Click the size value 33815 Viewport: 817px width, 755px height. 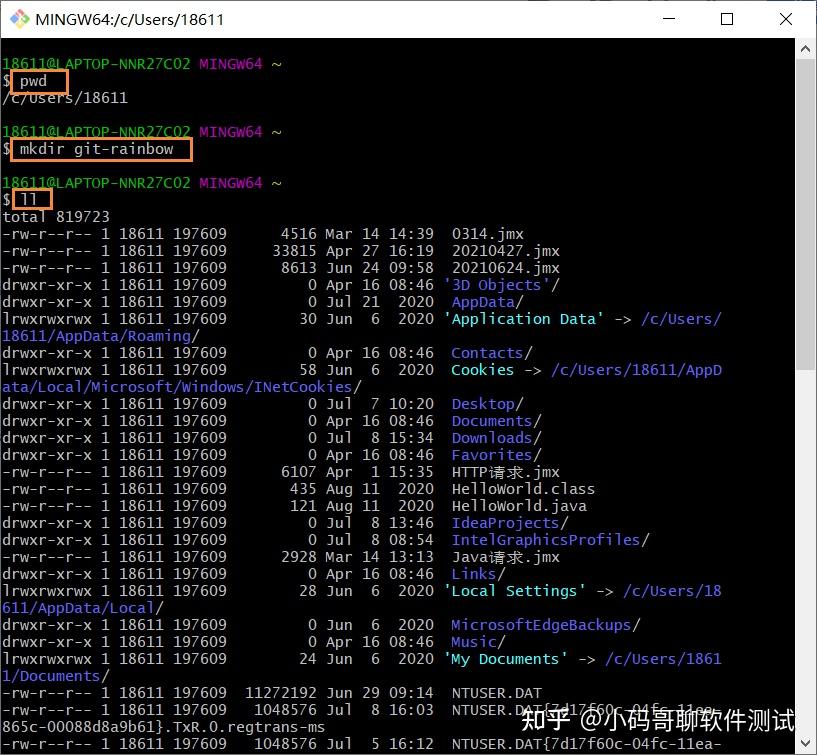(x=294, y=251)
